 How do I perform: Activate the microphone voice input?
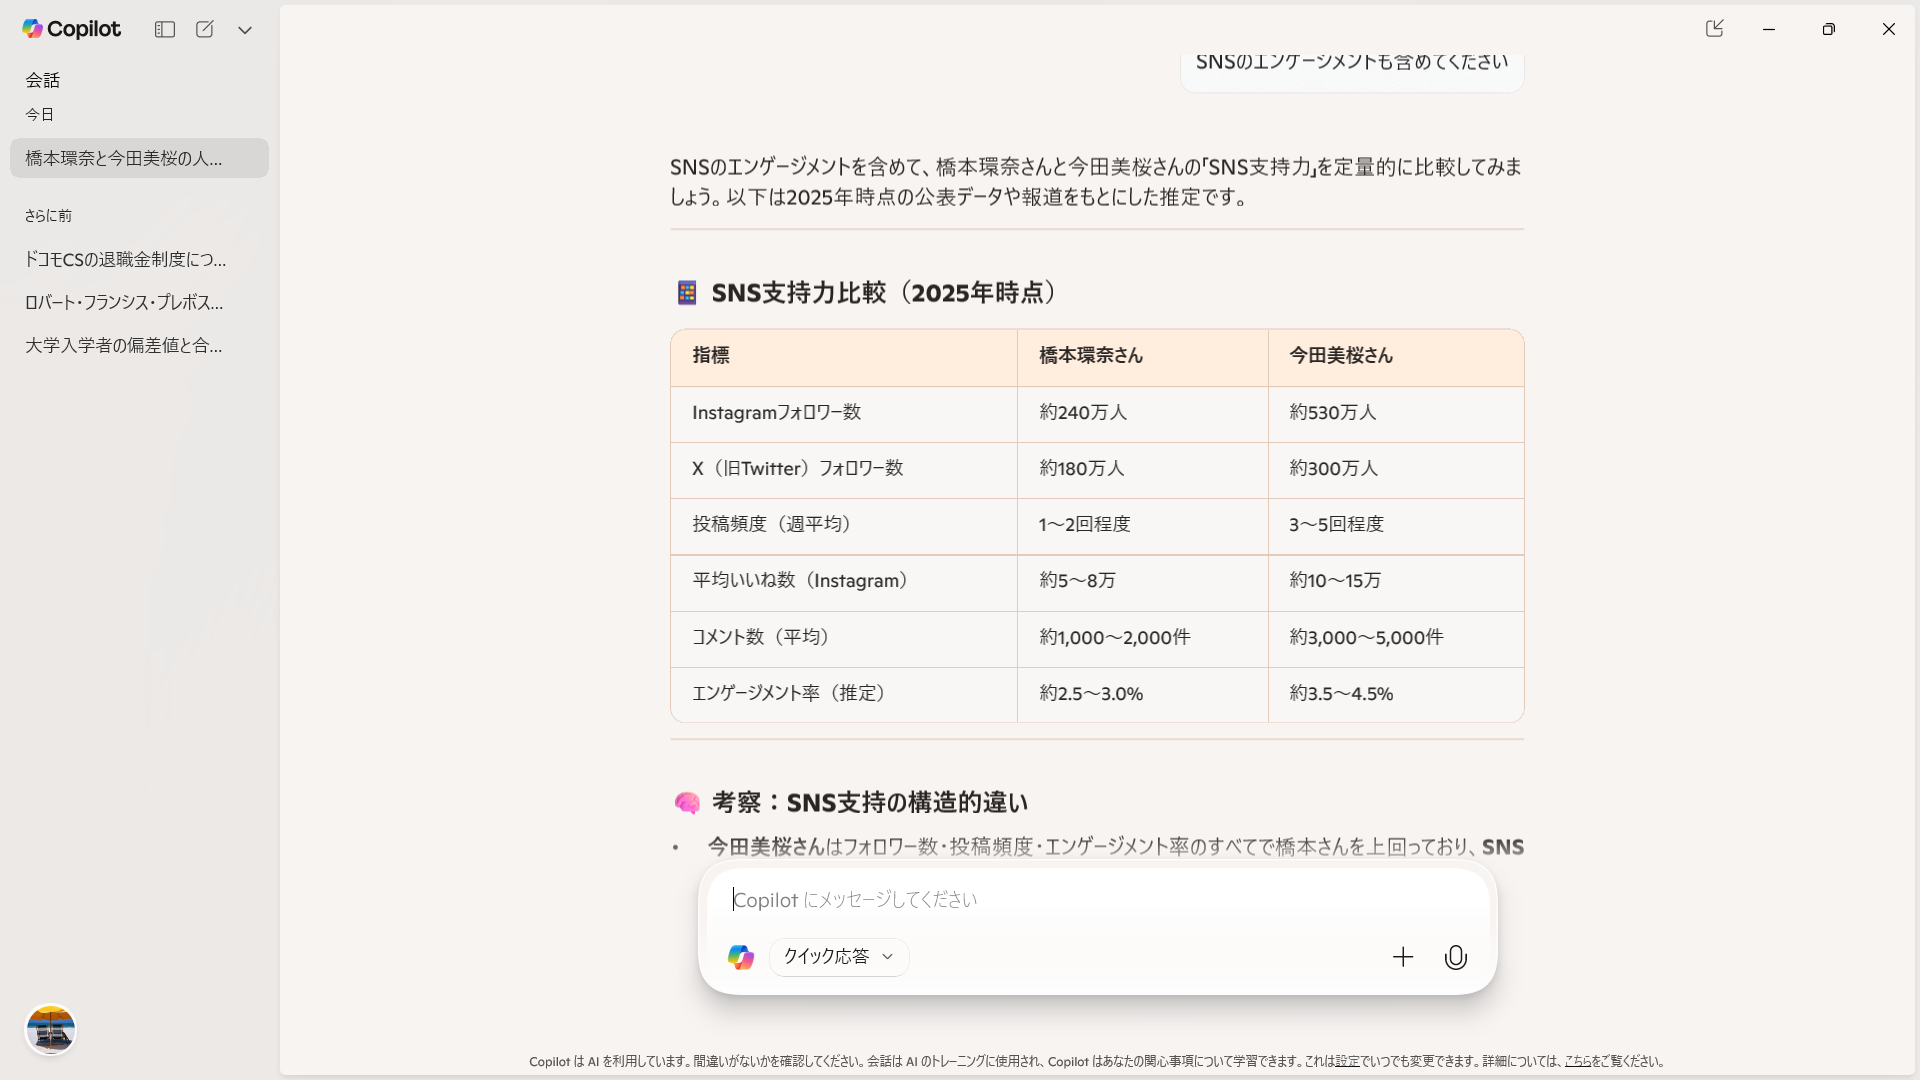(1456, 957)
